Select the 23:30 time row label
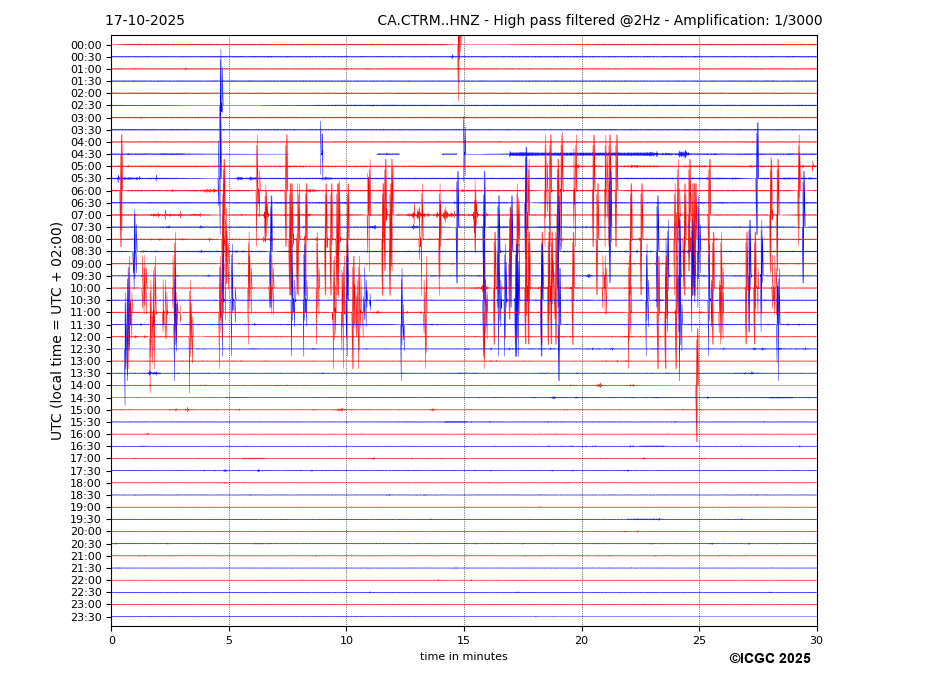This screenshot has height=696, width=927. (x=86, y=617)
